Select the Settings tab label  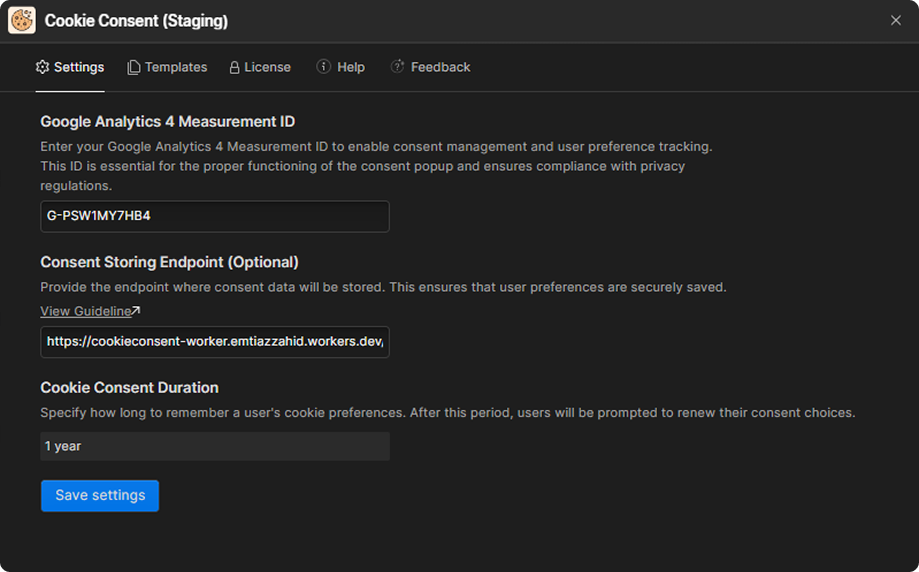pyautogui.click(x=79, y=67)
